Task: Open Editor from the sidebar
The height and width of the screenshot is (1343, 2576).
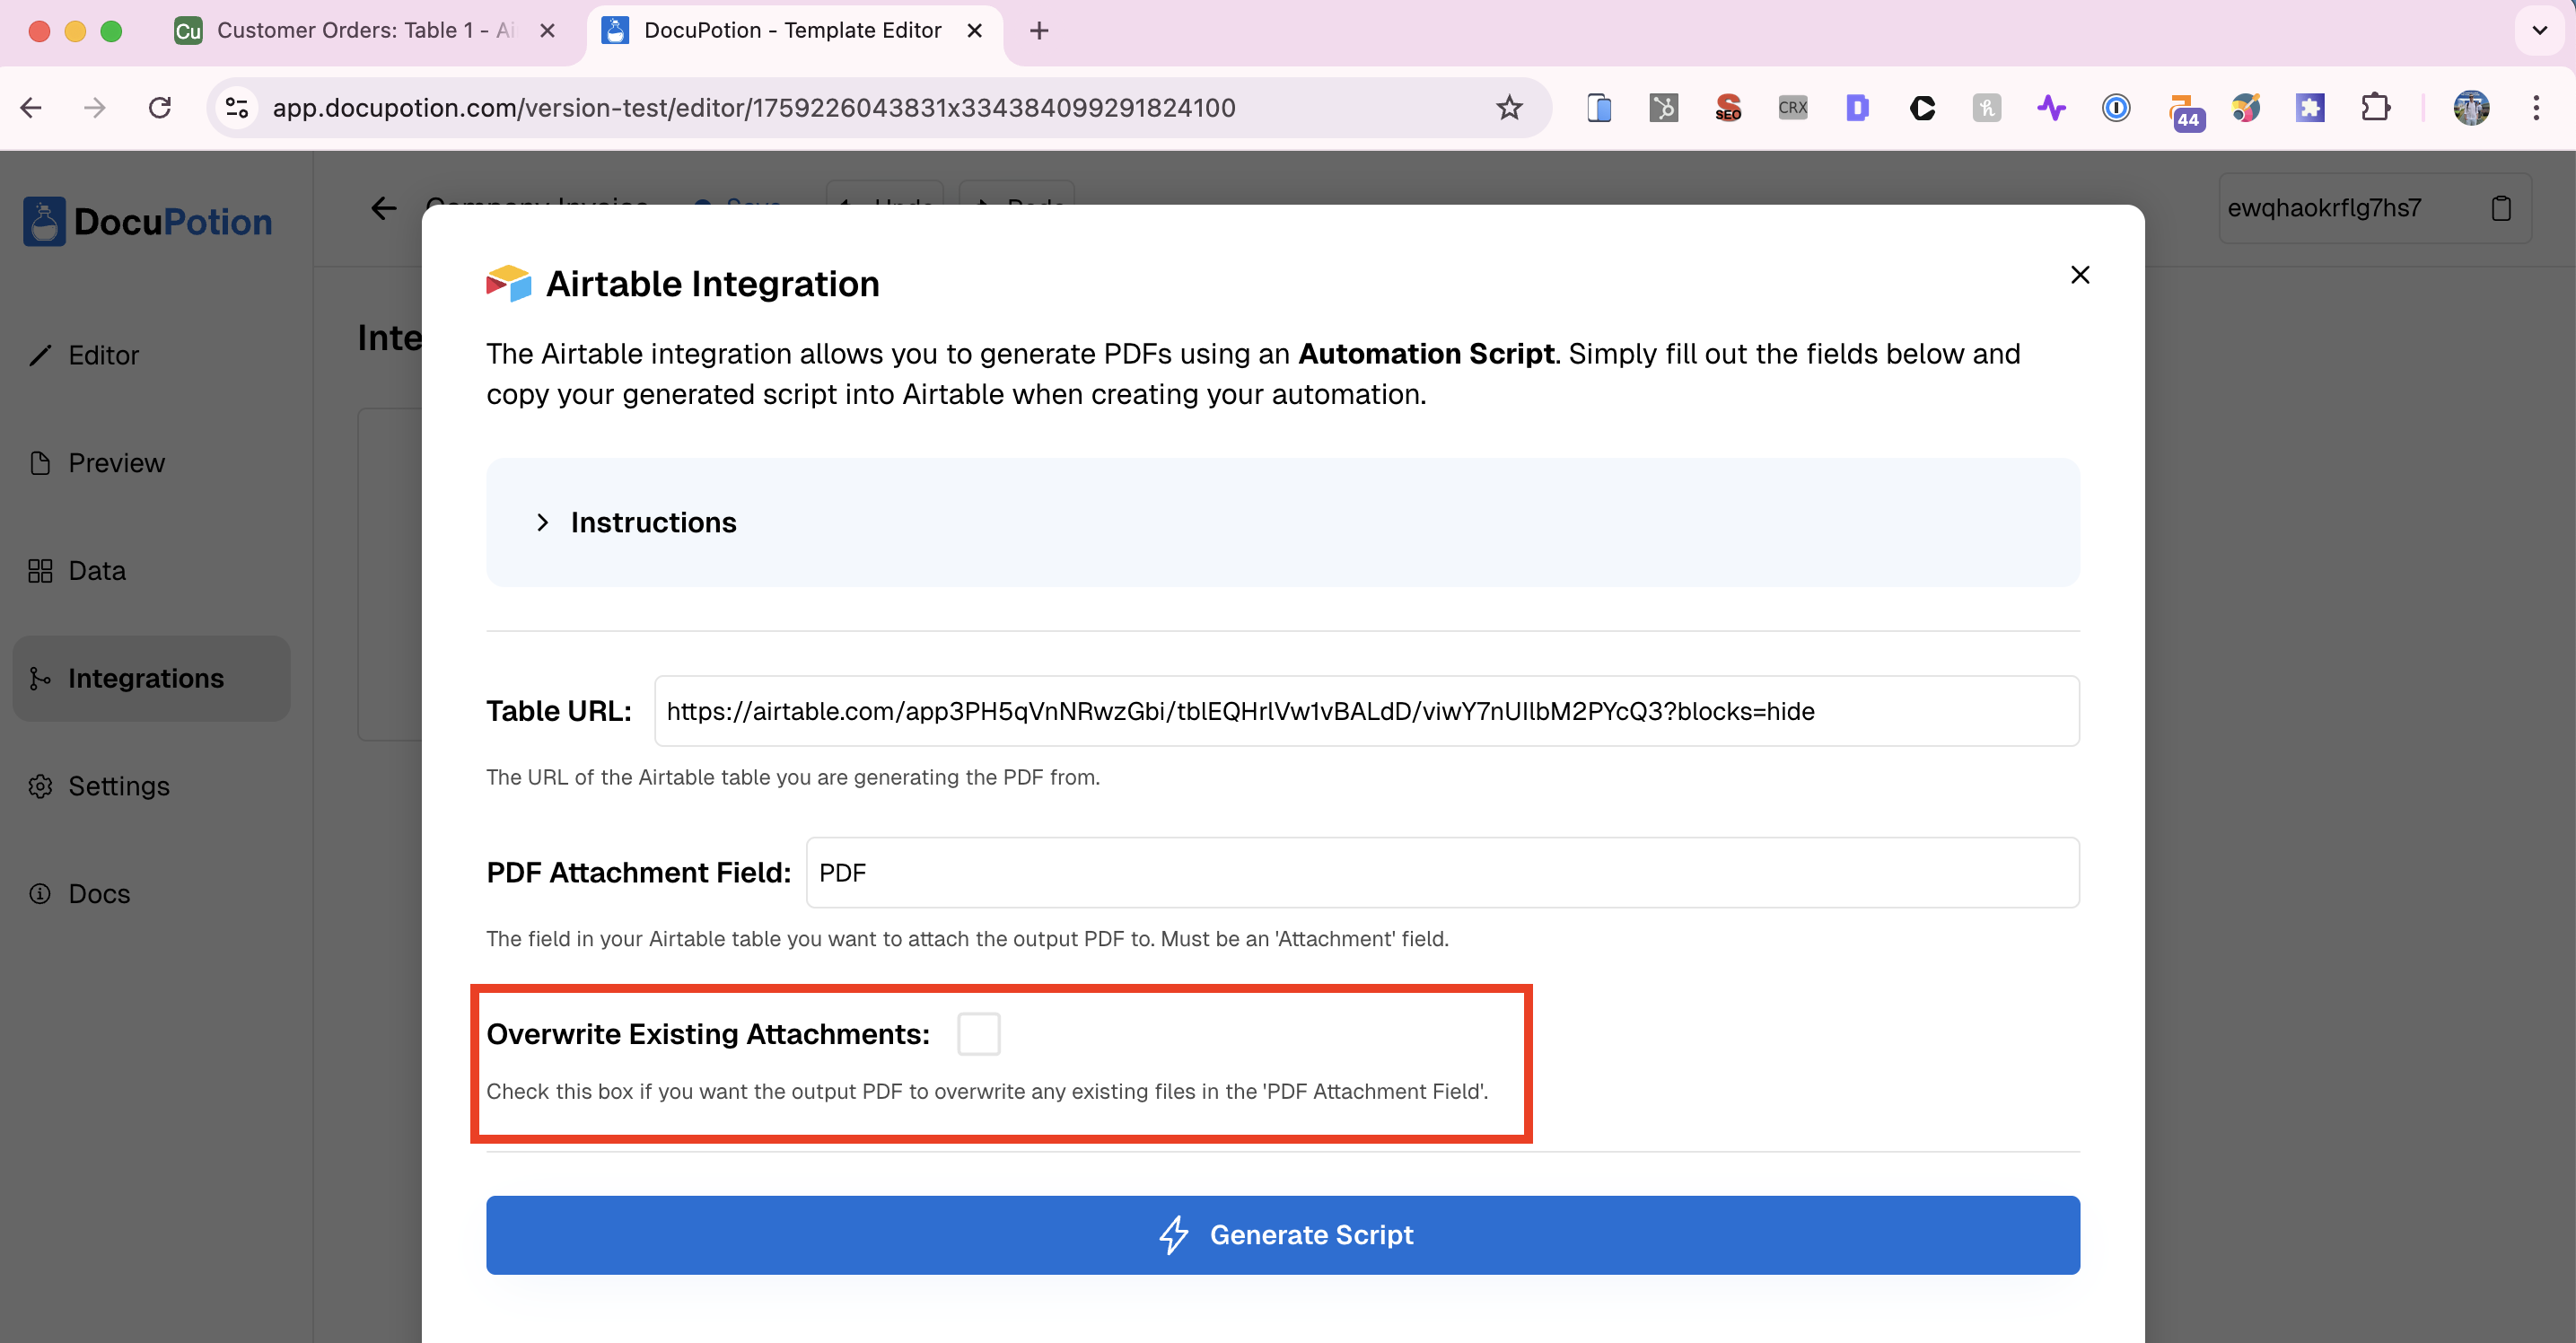Action: tap(102, 355)
